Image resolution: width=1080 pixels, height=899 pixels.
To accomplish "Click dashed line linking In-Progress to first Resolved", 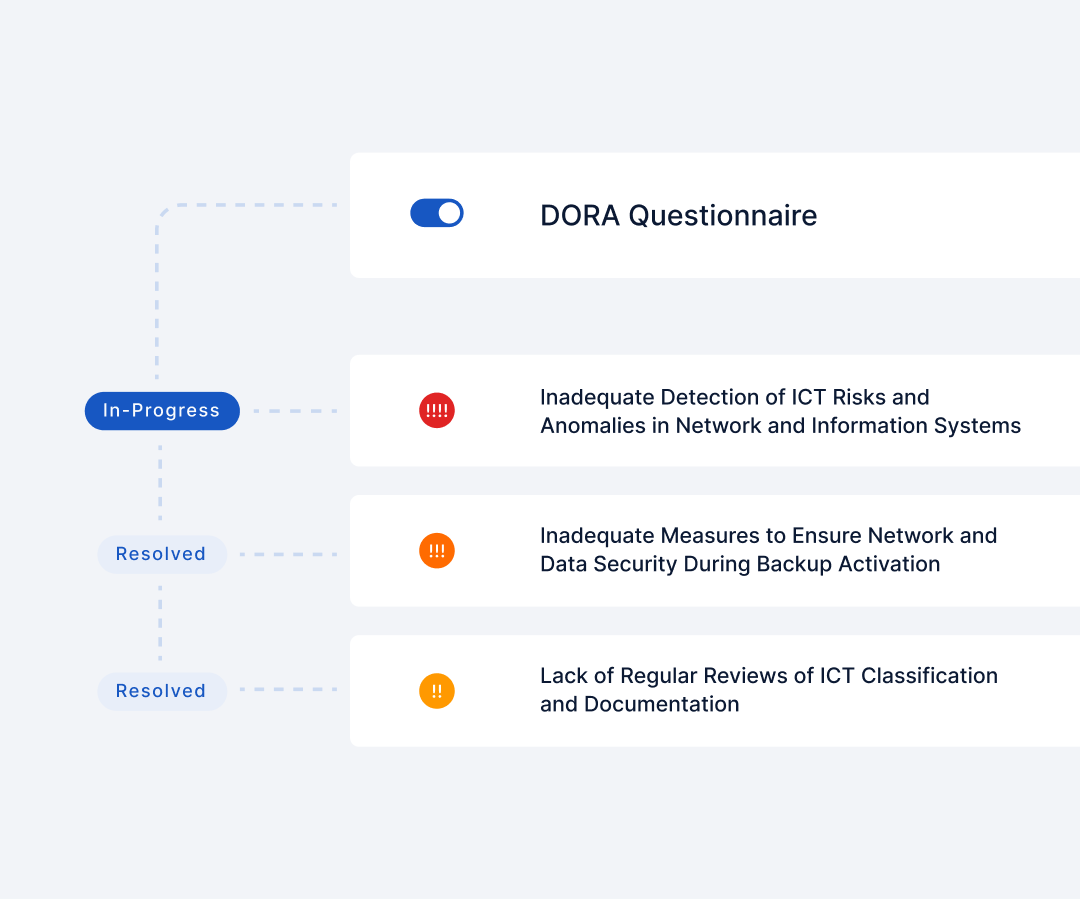I will click(160, 482).
